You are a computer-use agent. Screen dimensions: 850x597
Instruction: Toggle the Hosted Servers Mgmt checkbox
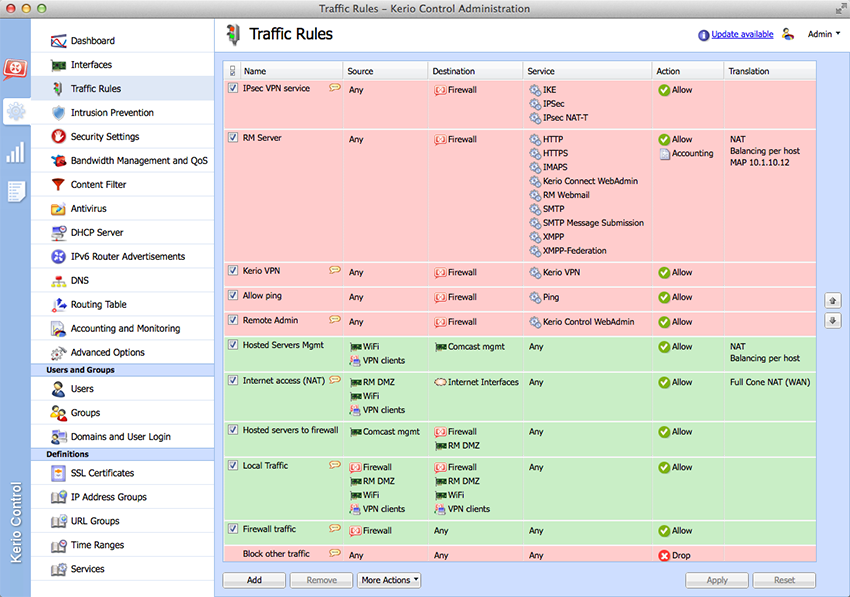pyautogui.click(x=233, y=345)
